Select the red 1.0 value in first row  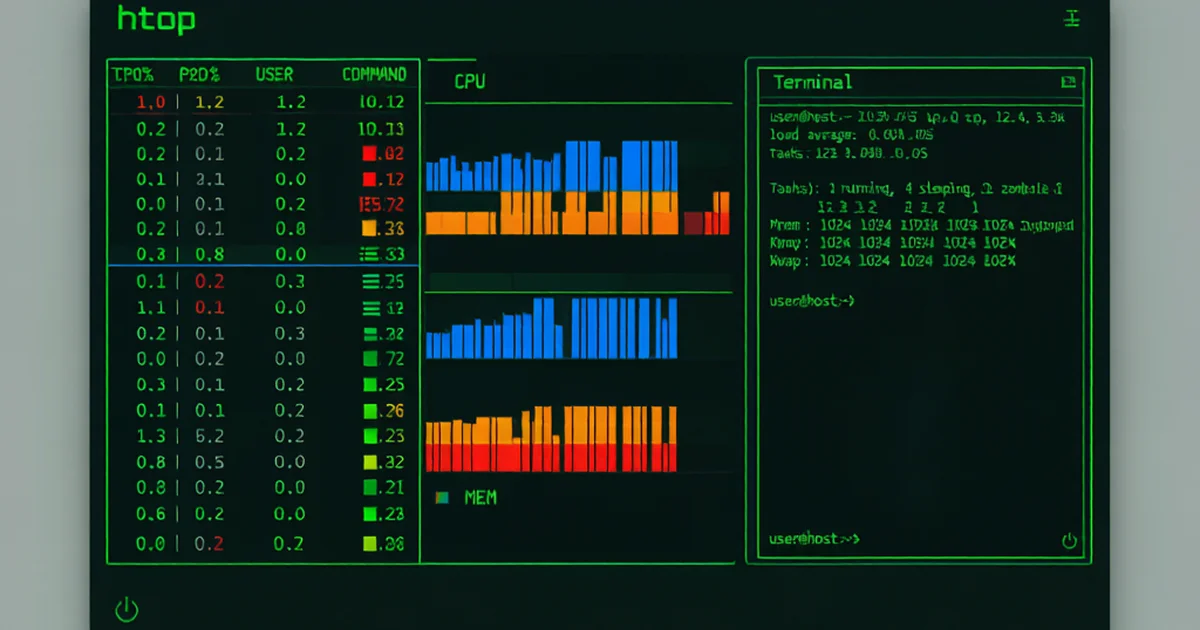tap(150, 102)
